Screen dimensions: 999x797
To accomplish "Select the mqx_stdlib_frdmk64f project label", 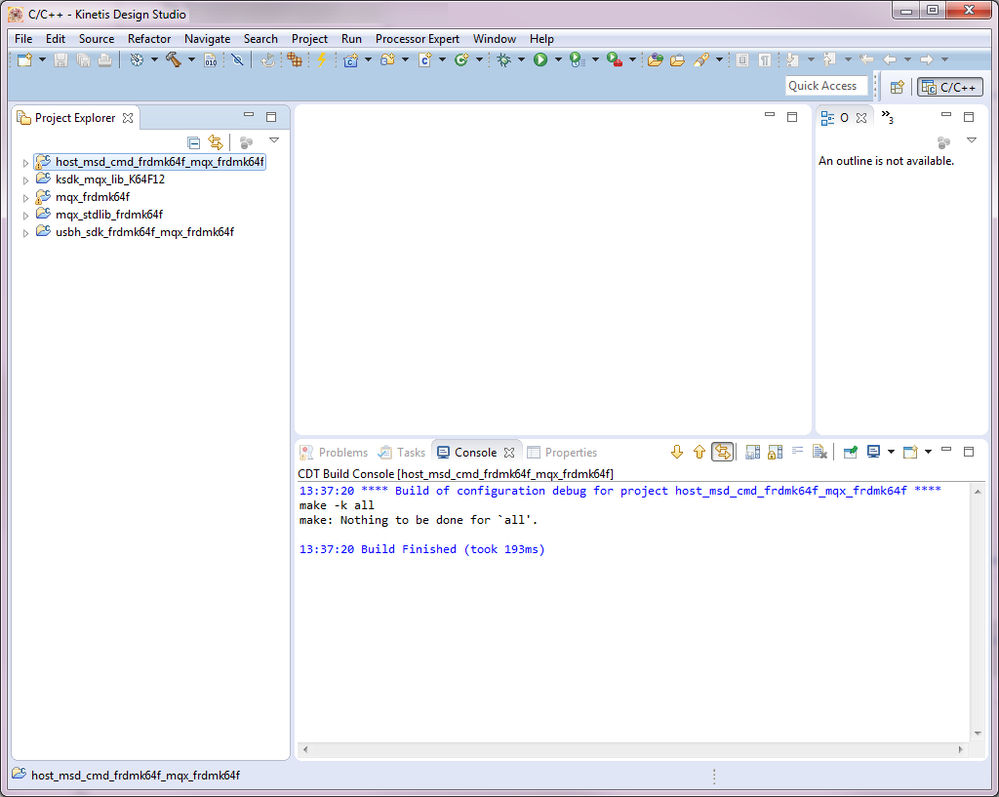I will coord(109,215).
